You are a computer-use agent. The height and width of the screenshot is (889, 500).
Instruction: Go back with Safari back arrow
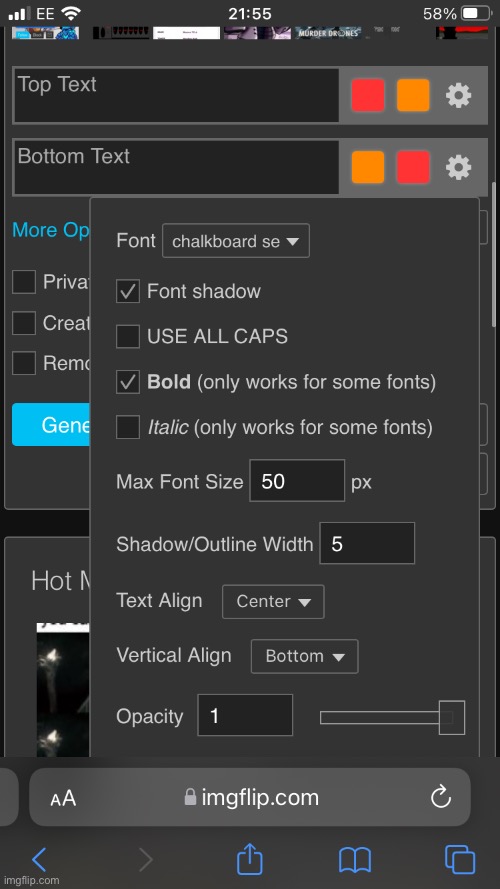[x=39, y=860]
